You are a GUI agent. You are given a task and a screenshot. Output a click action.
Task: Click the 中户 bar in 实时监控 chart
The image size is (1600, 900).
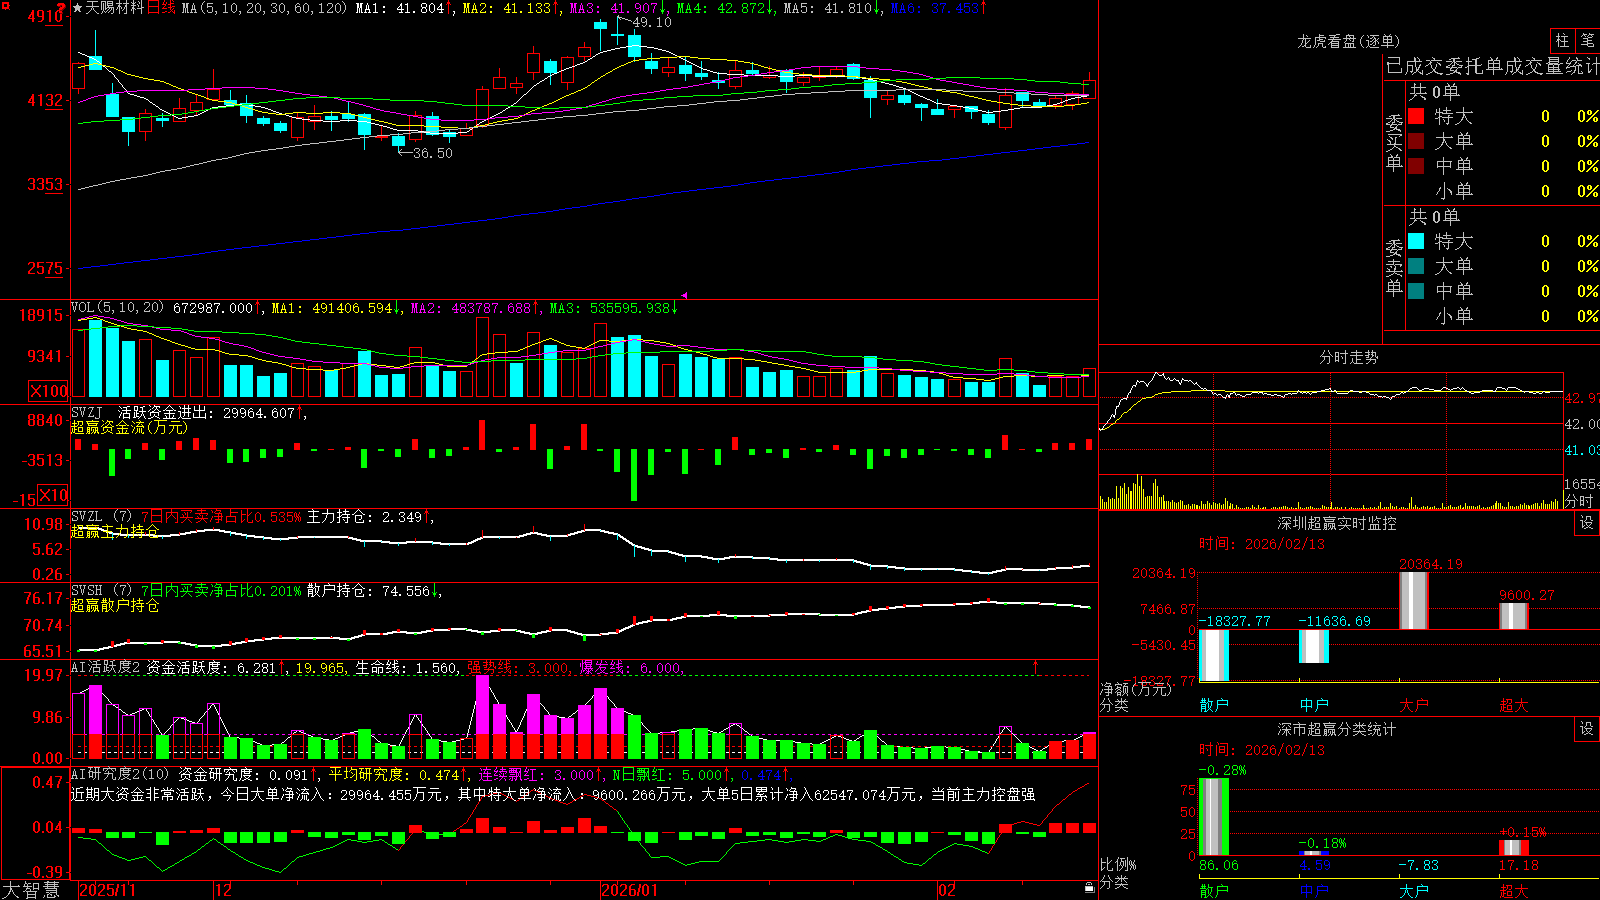click(x=1314, y=647)
